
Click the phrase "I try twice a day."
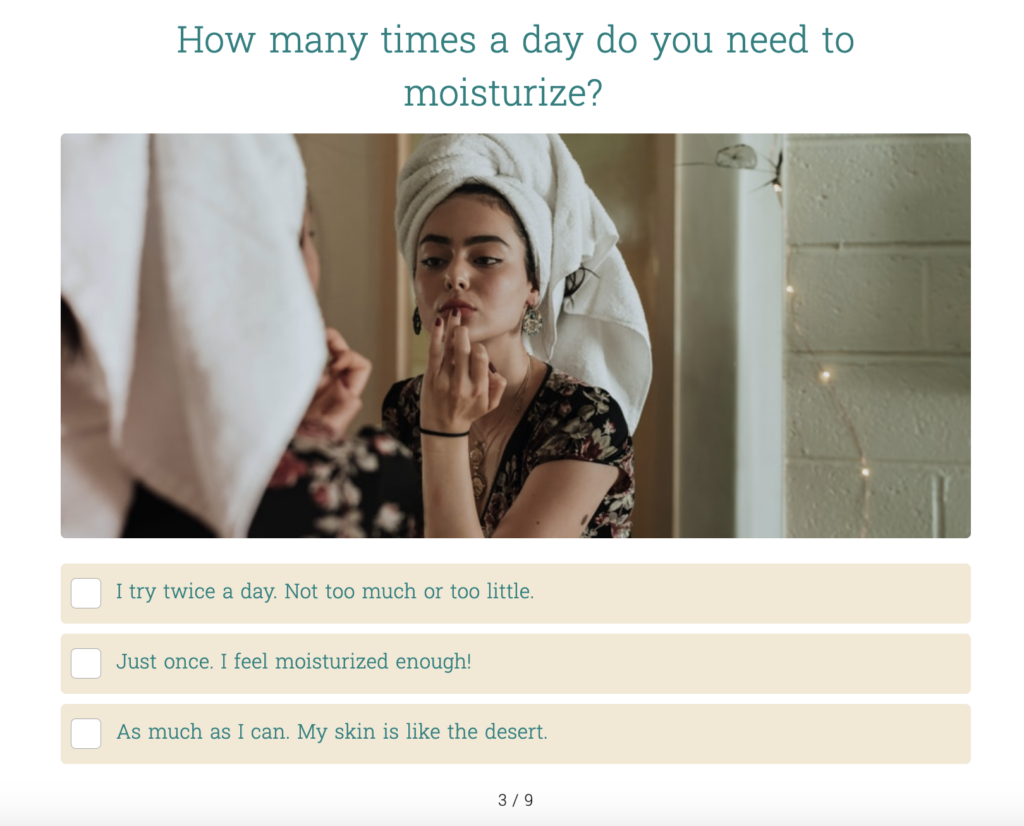197,592
